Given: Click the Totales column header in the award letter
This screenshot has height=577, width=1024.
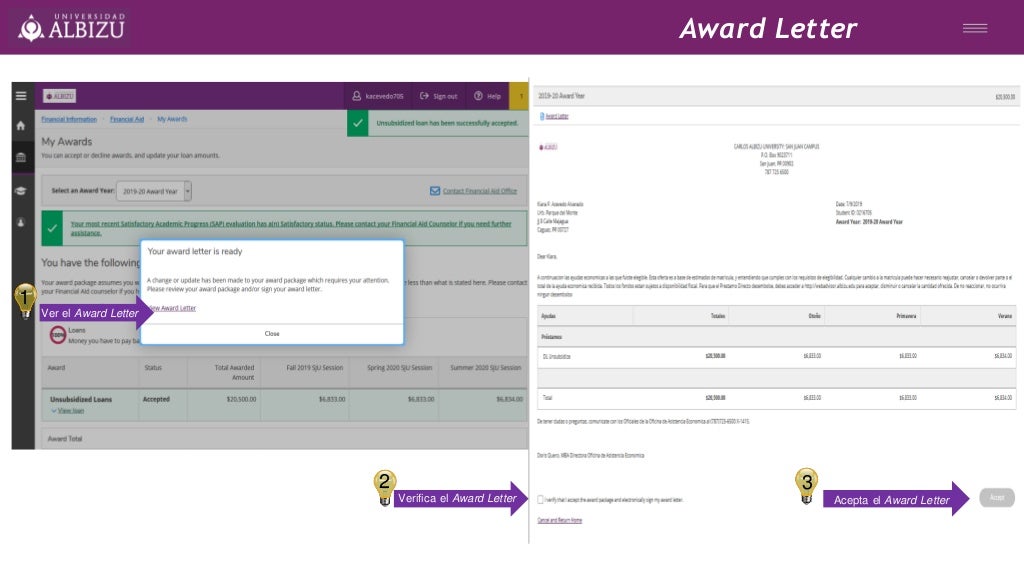Looking at the screenshot, I should tap(718, 316).
